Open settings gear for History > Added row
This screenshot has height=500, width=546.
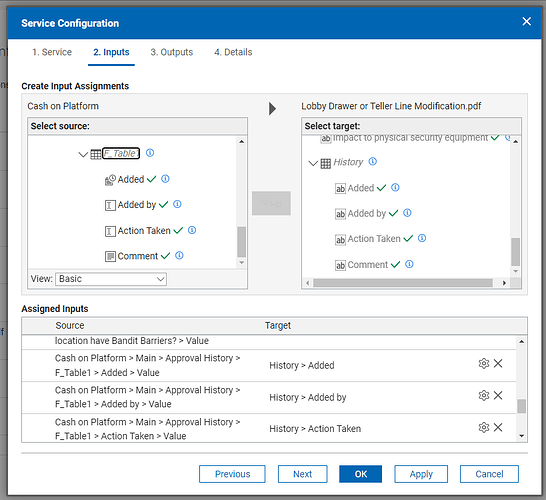tap(484, 364)
